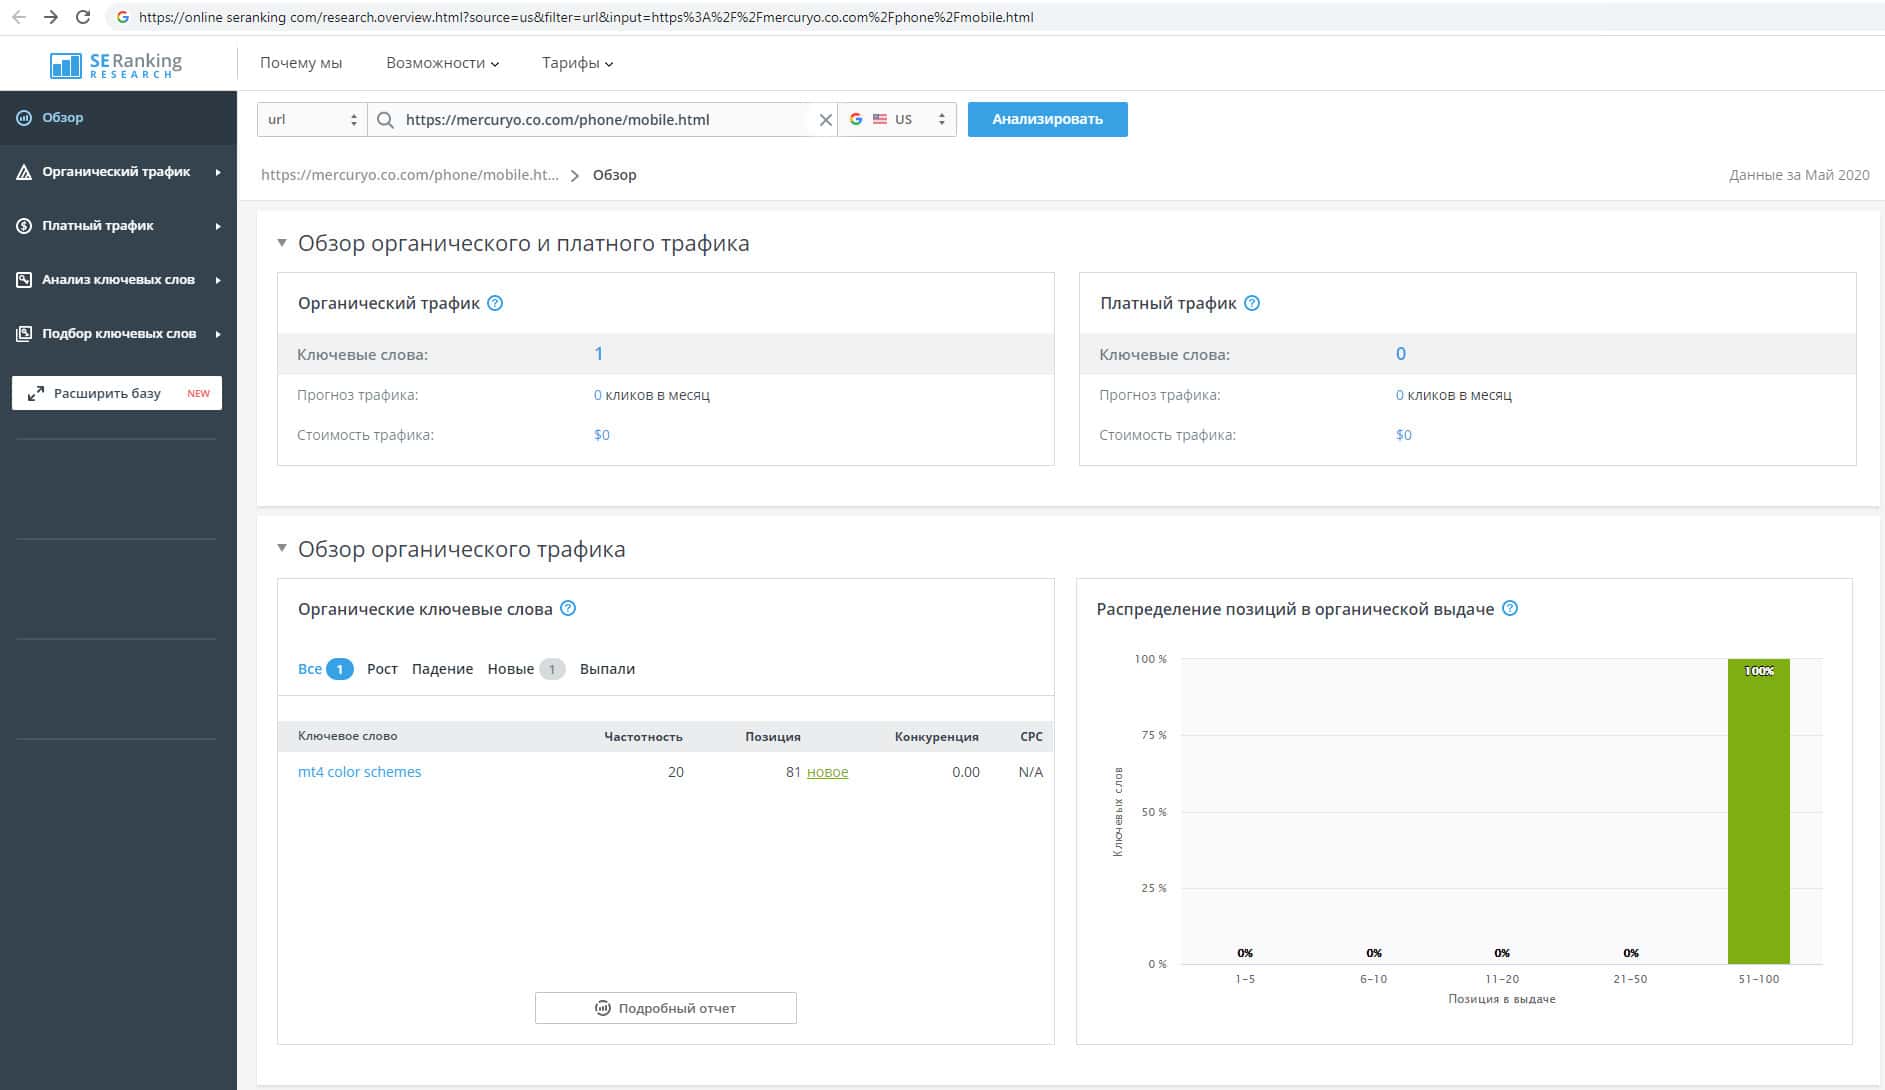Click help icon next to Платный трафик
1885x1090 pixels.
(1251, 303)
